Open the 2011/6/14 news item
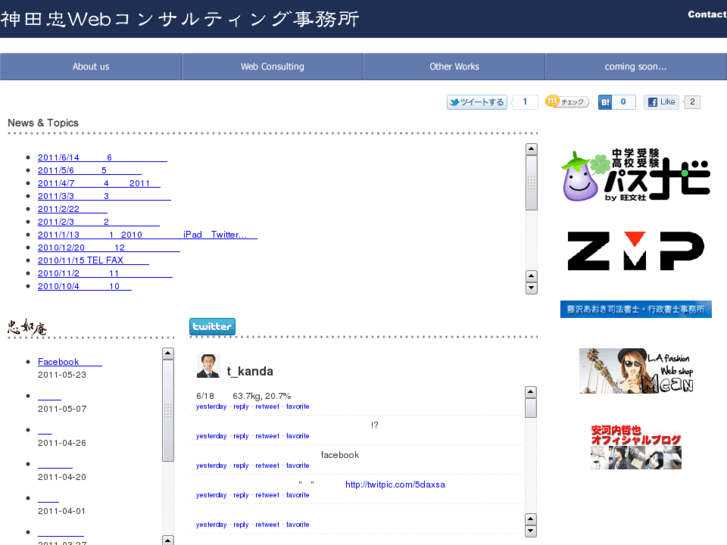 [102, 158]
